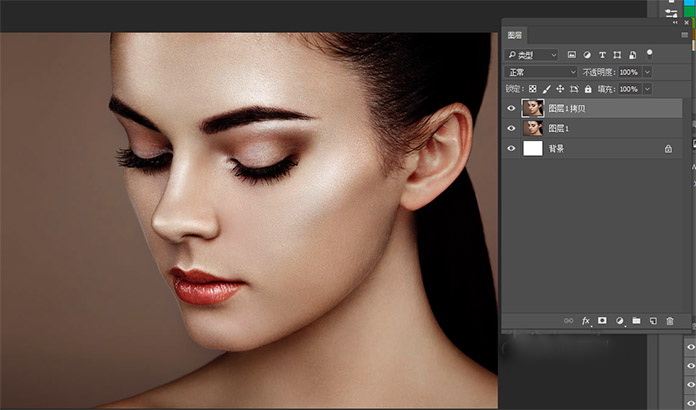Delete layer with trash icon
The height and width of the screenshot is (410, 696).
(670, 321)
